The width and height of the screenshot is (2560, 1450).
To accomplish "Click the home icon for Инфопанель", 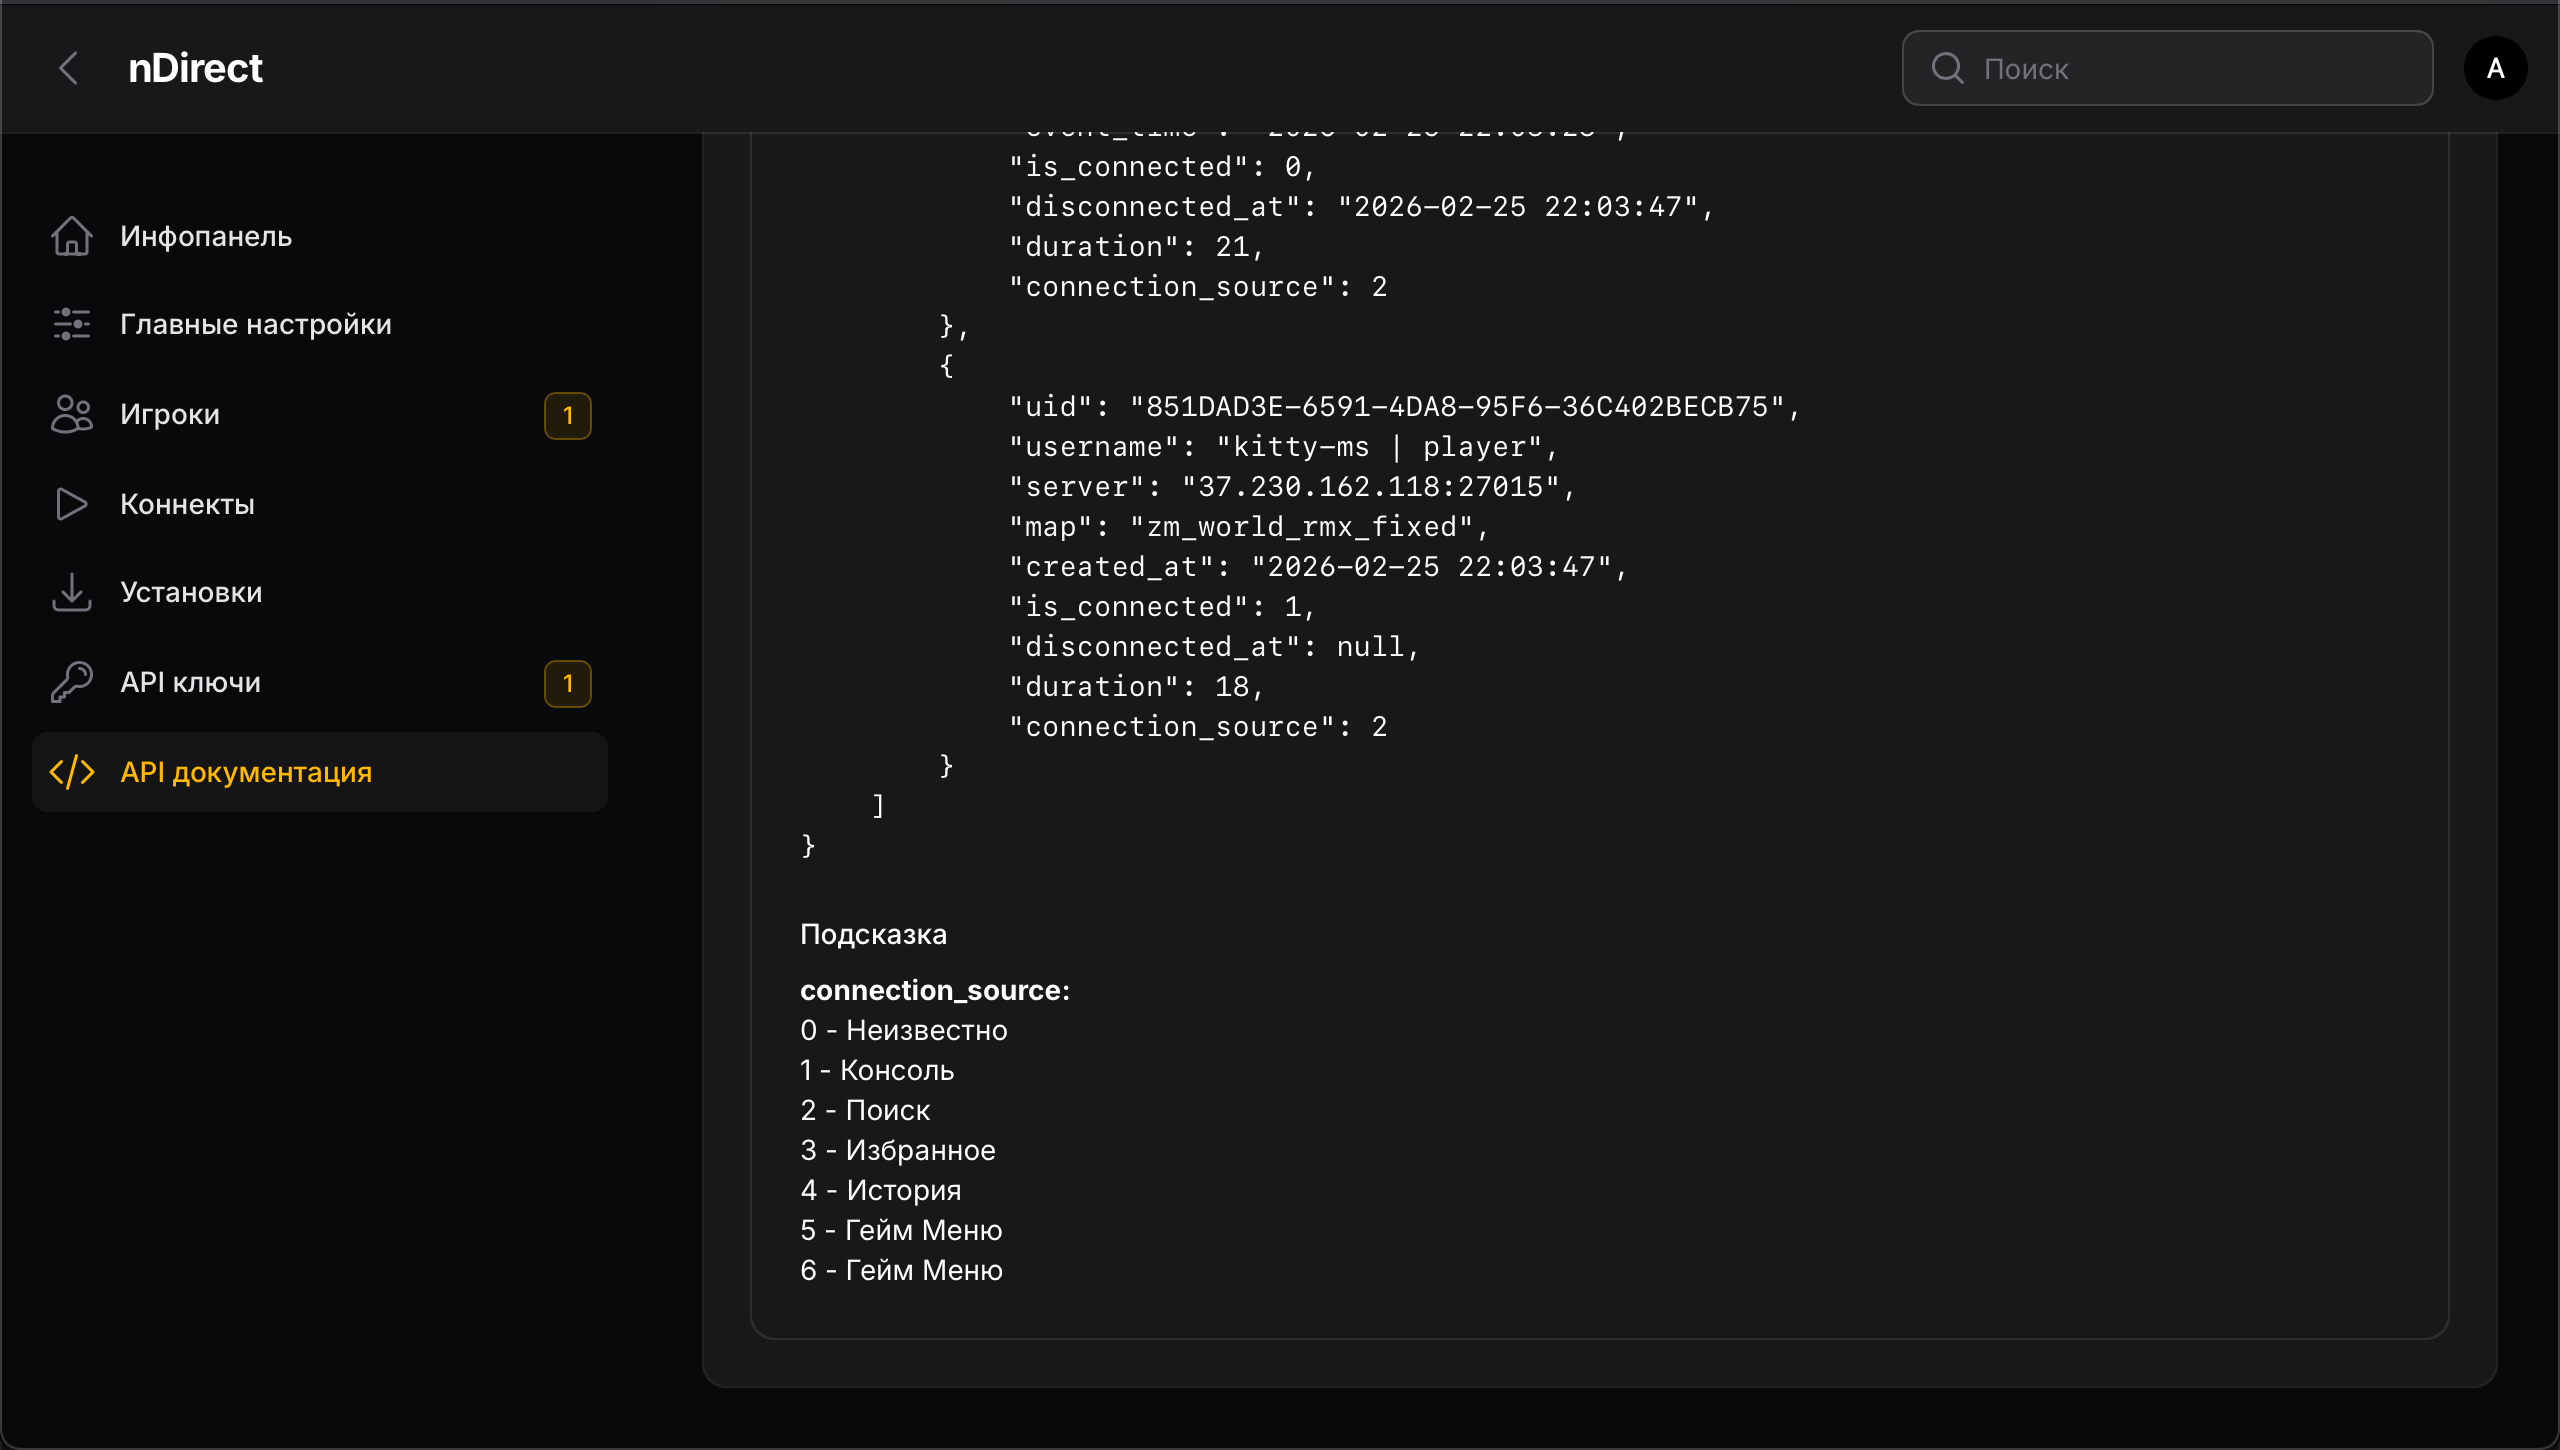I will pyautogui.click(x=72, y=236).
